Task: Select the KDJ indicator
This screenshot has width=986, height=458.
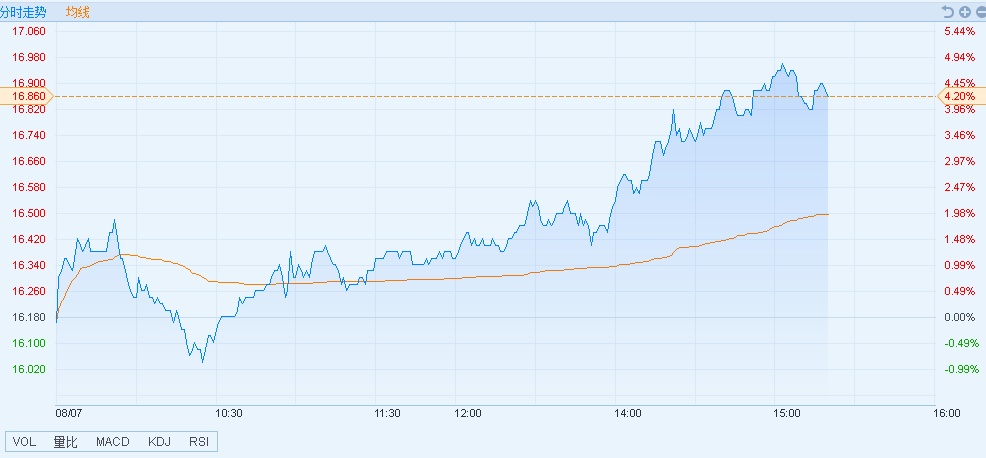Action: point(159,442)
